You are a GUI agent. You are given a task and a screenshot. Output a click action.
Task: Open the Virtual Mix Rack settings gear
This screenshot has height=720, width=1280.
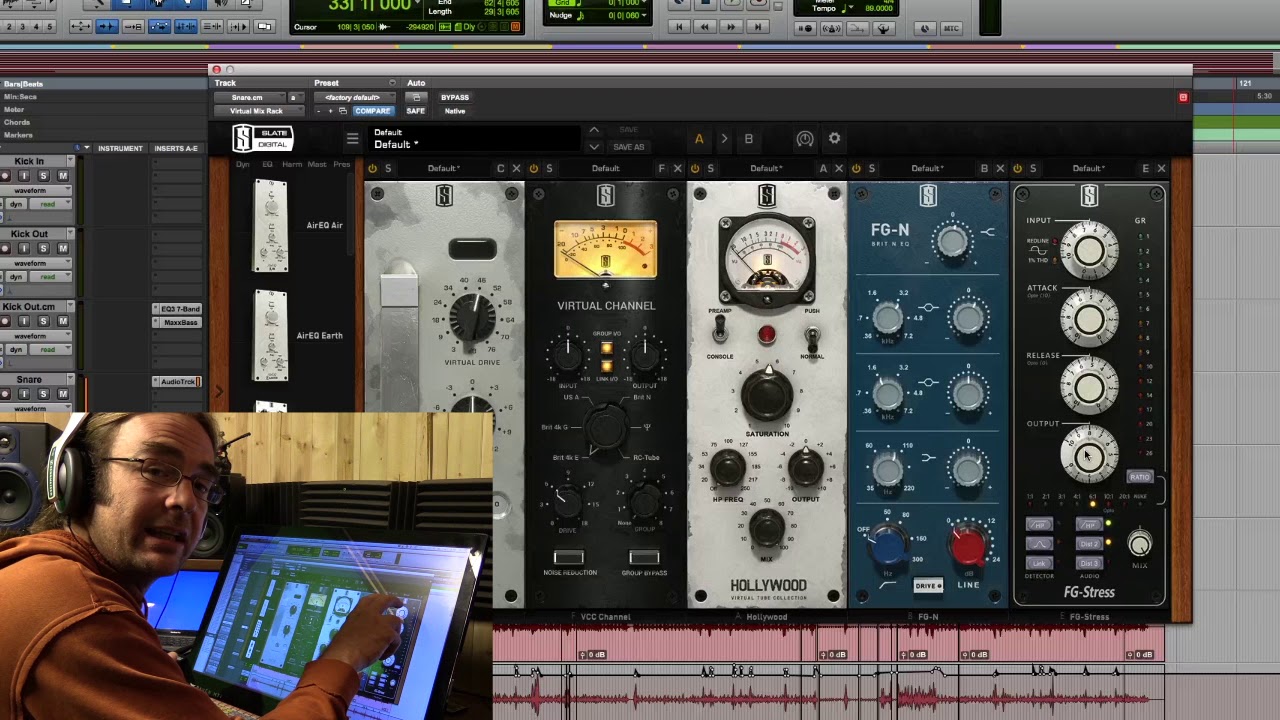(834, 139)
